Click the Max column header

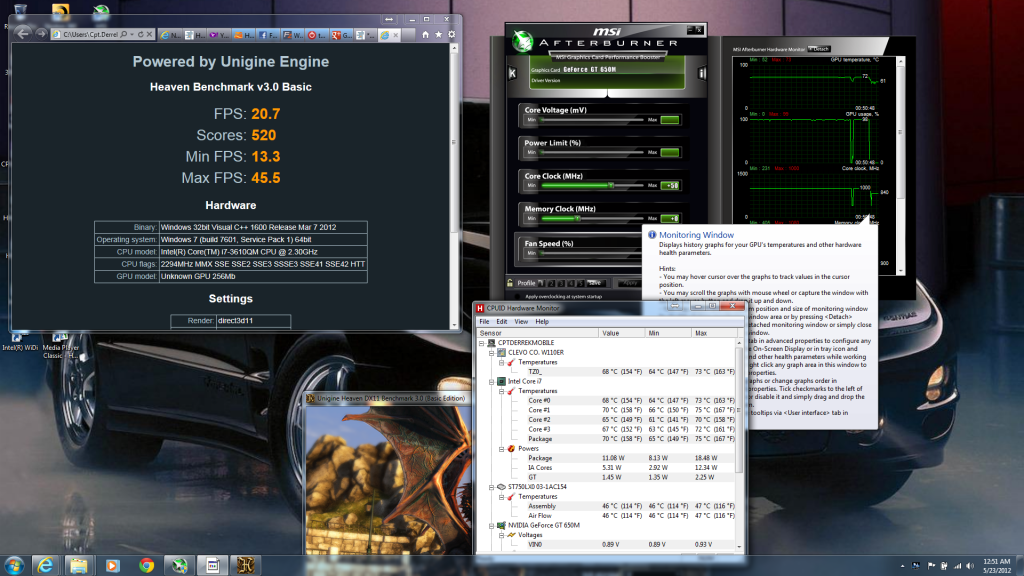click(713, 333)
